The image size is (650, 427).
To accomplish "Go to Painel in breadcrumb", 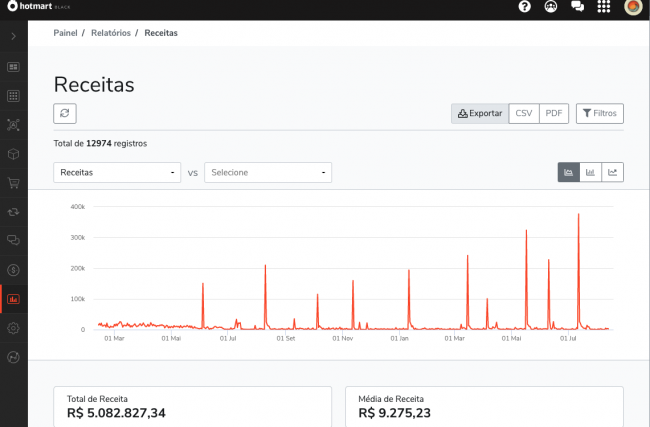I will (x=66, y=33).
